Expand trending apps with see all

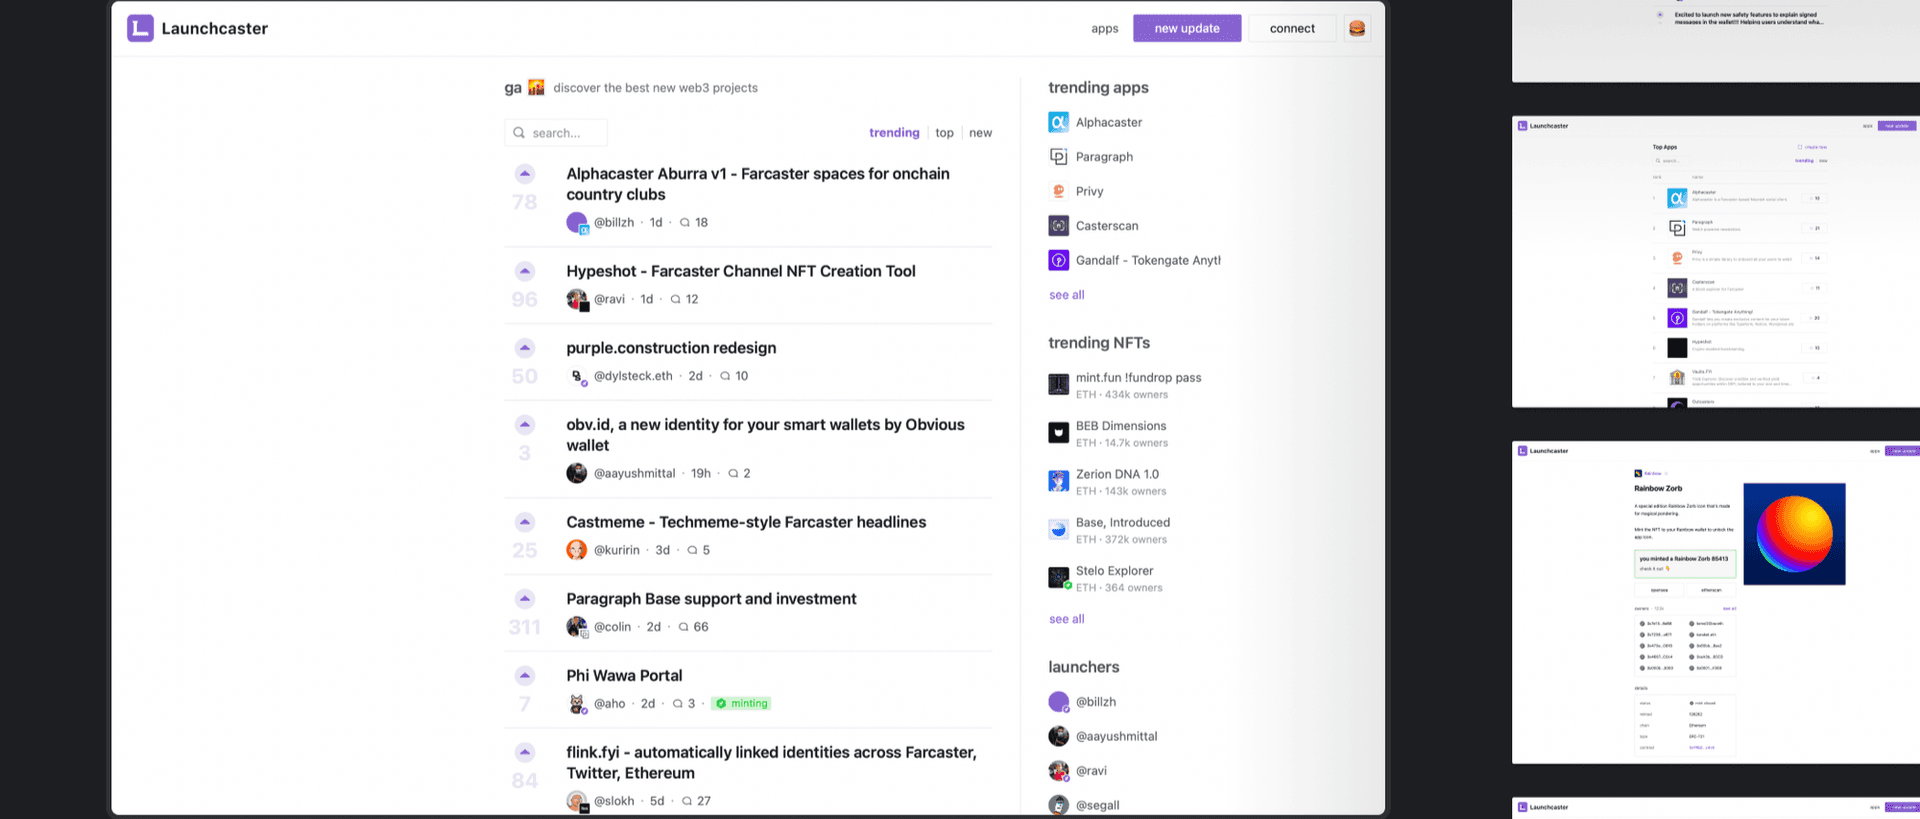point(1066,295)
